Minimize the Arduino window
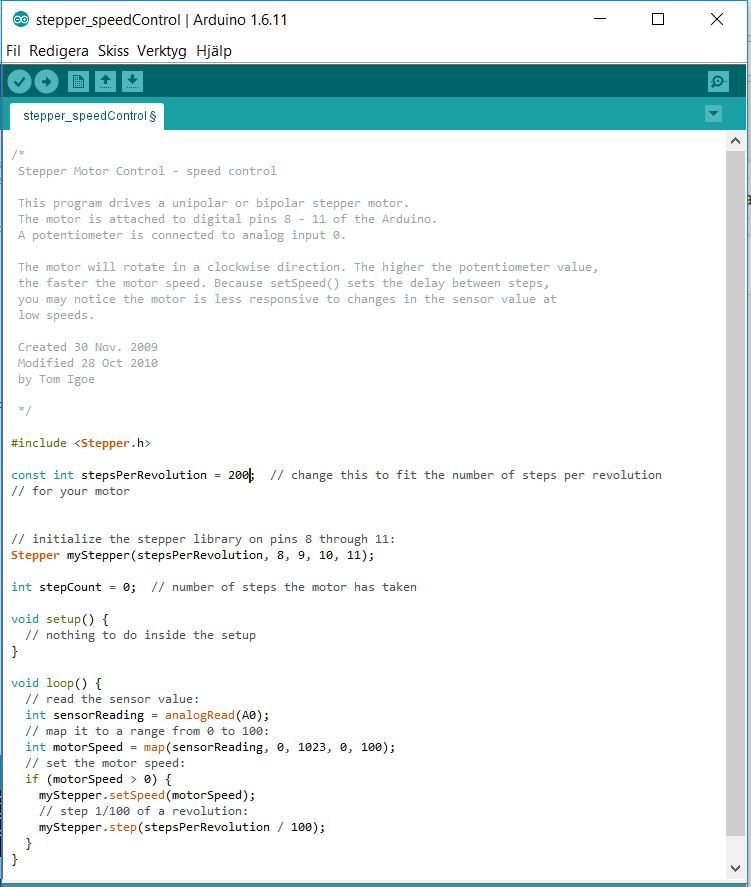The image size is (751, 887). coord(600,19)
